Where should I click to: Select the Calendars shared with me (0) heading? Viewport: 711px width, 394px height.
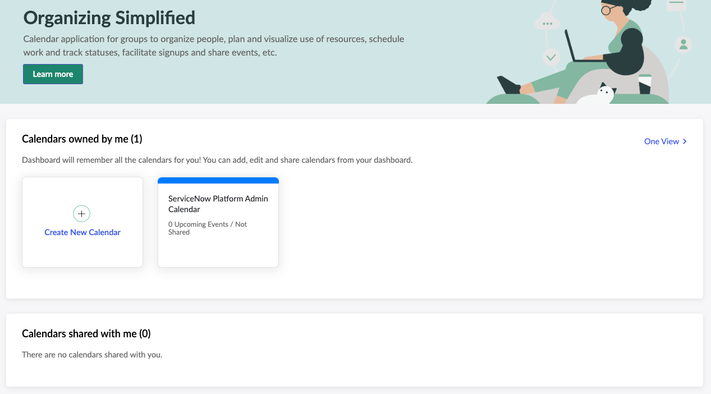86,334
